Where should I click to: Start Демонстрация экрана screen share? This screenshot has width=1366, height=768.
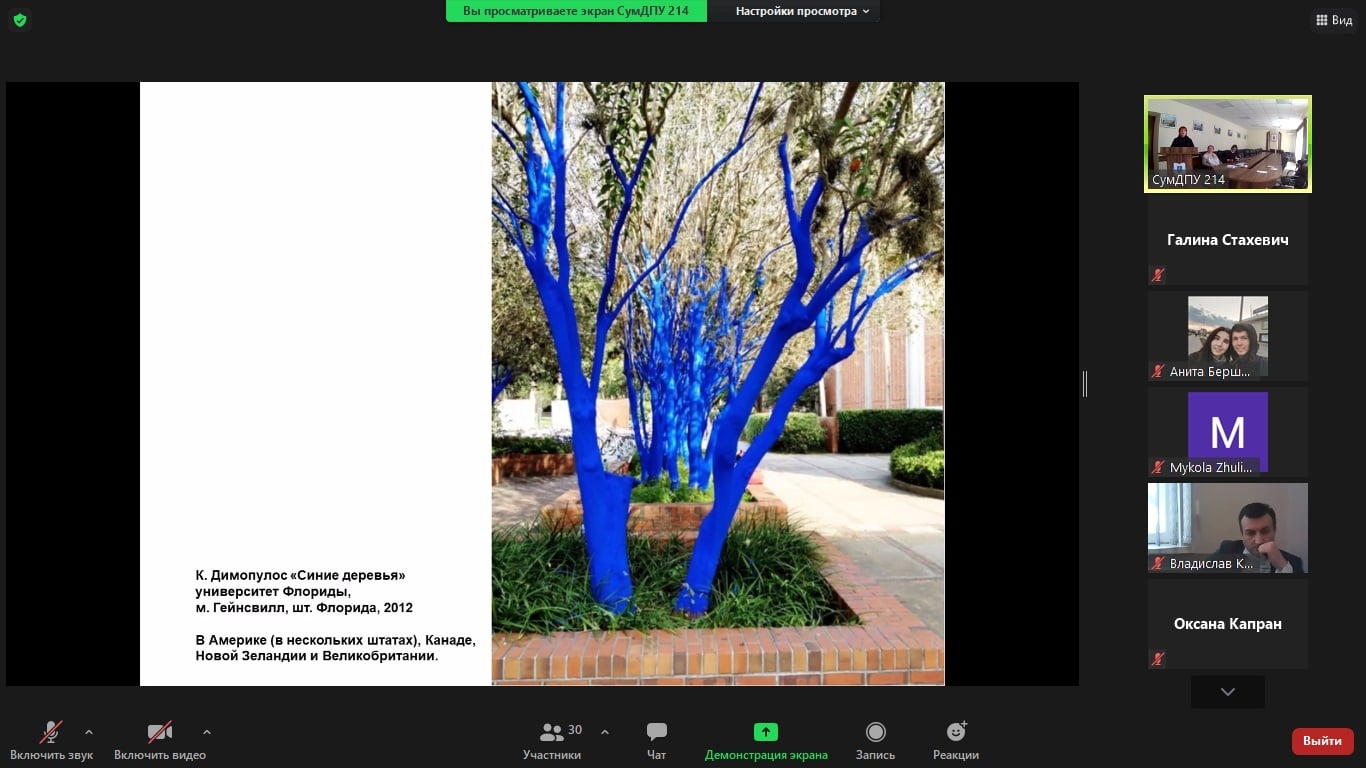point(766,741)
